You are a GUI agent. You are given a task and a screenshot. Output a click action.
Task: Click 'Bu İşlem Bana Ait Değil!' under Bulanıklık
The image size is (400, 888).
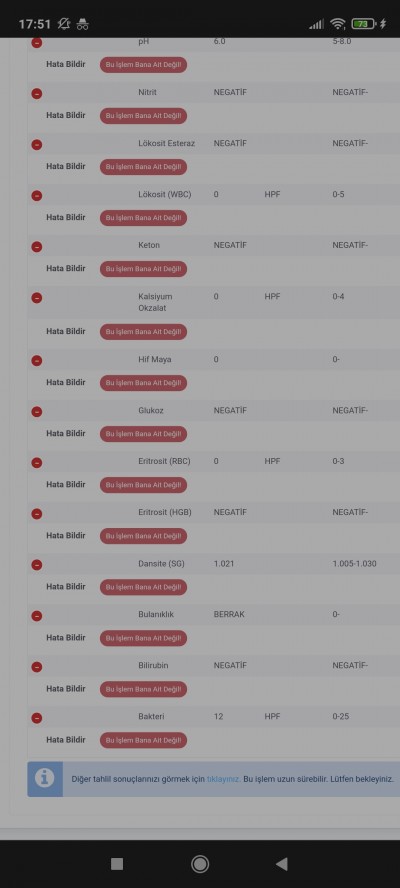point(143,638)
